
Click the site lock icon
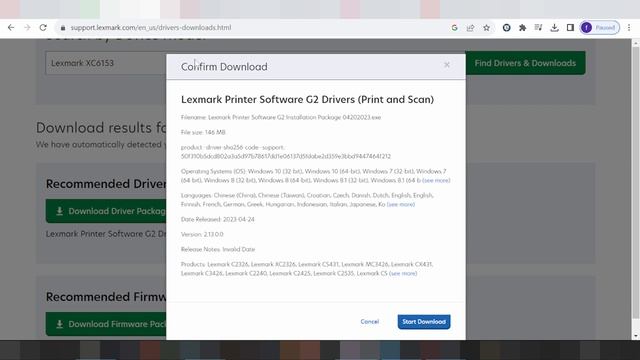(62, 28)
